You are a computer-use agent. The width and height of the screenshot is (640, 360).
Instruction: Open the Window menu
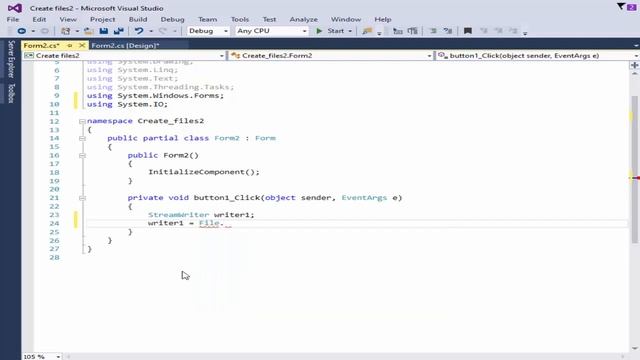pyautogui.click(x=346, y=19)
